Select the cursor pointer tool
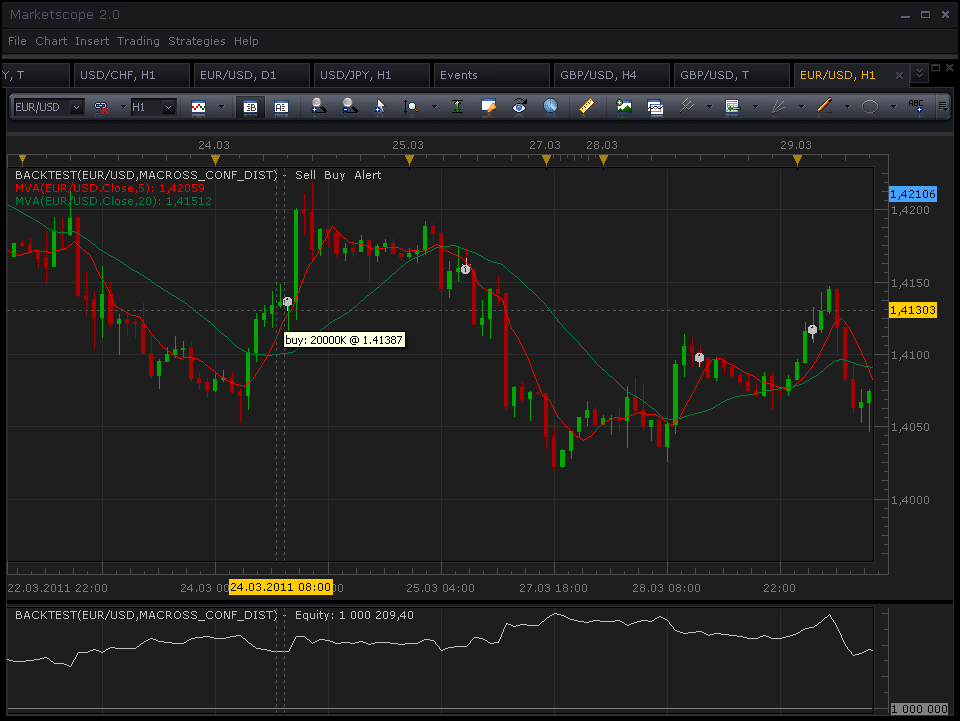The image size is (960, 721). click(380, 106)
